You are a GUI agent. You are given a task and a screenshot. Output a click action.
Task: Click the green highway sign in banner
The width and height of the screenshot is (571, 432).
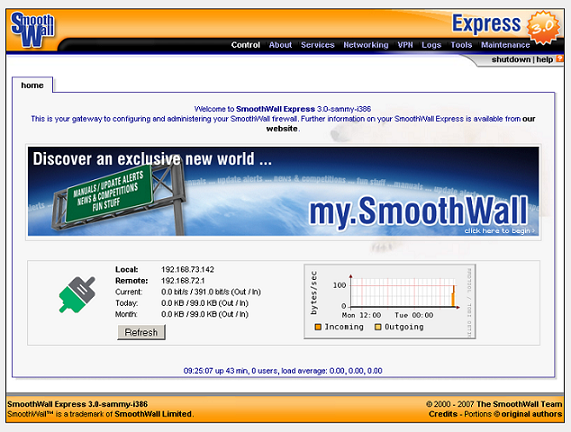point(108,193)
